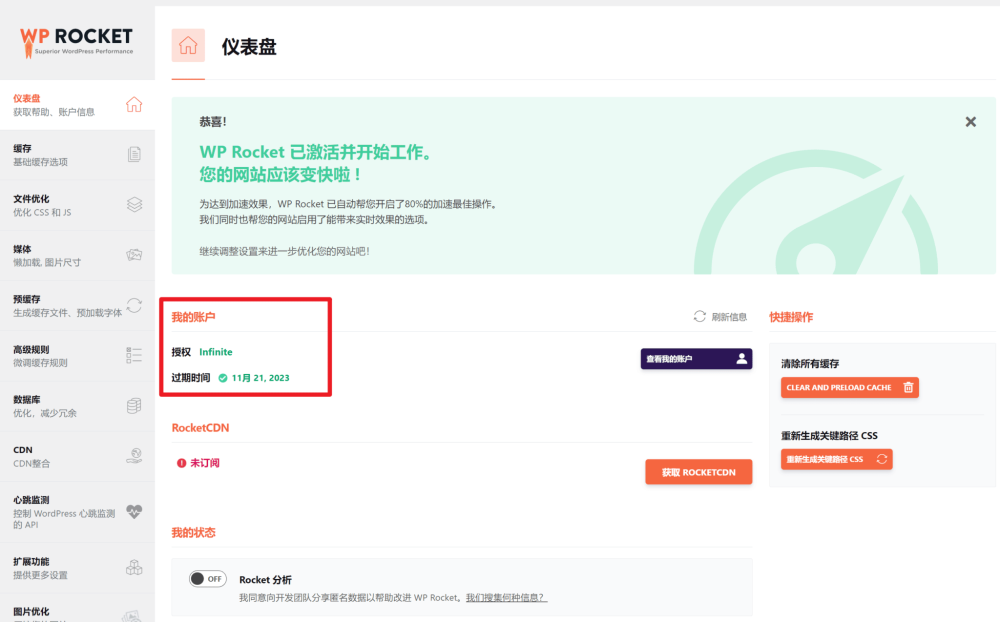Click the 重新生成关键路径 CSS orange button
Screen dimensions: 1000x622
836,459
